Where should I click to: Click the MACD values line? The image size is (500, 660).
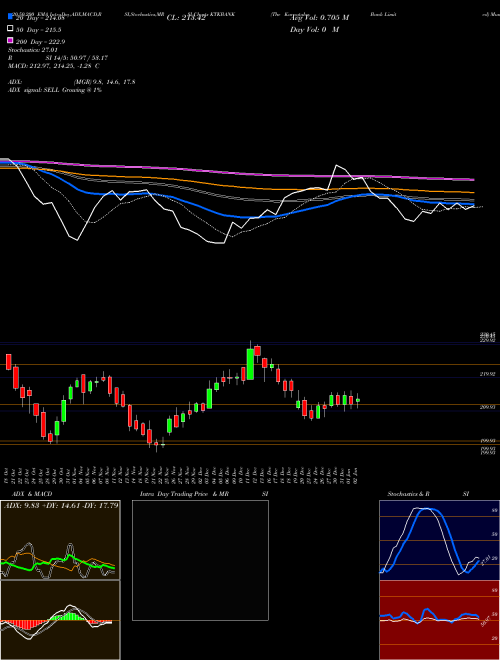(x=54, y=66)
